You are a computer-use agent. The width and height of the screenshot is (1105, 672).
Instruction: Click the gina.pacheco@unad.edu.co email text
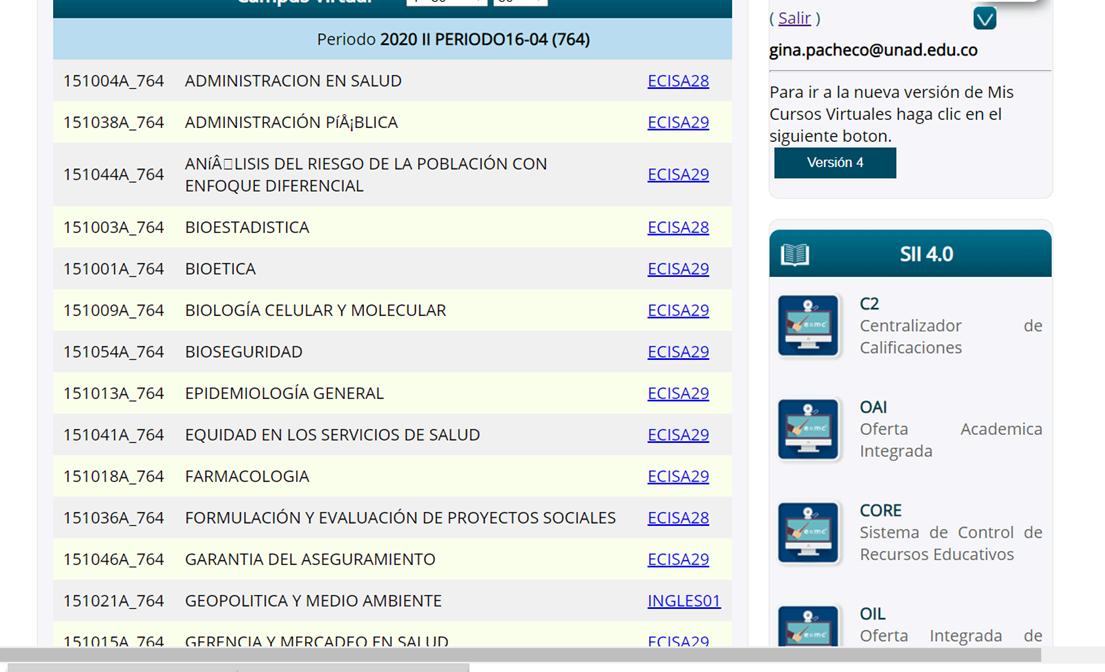[x=873, y=50]
